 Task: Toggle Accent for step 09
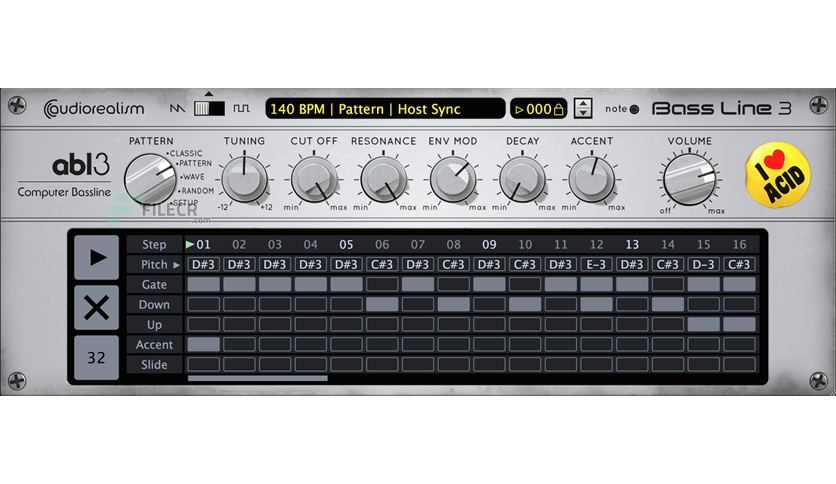point(489,344)
